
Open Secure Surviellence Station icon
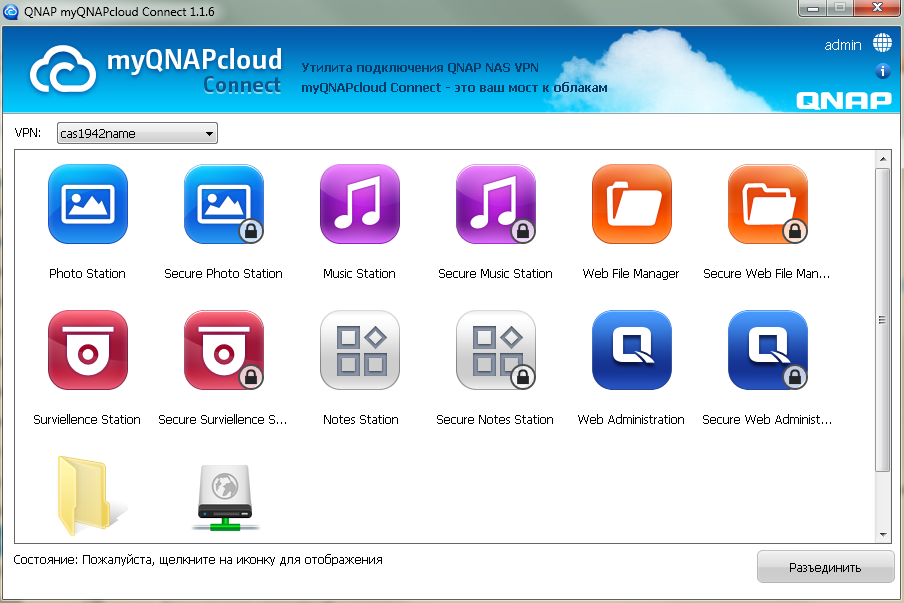(224, 350)
